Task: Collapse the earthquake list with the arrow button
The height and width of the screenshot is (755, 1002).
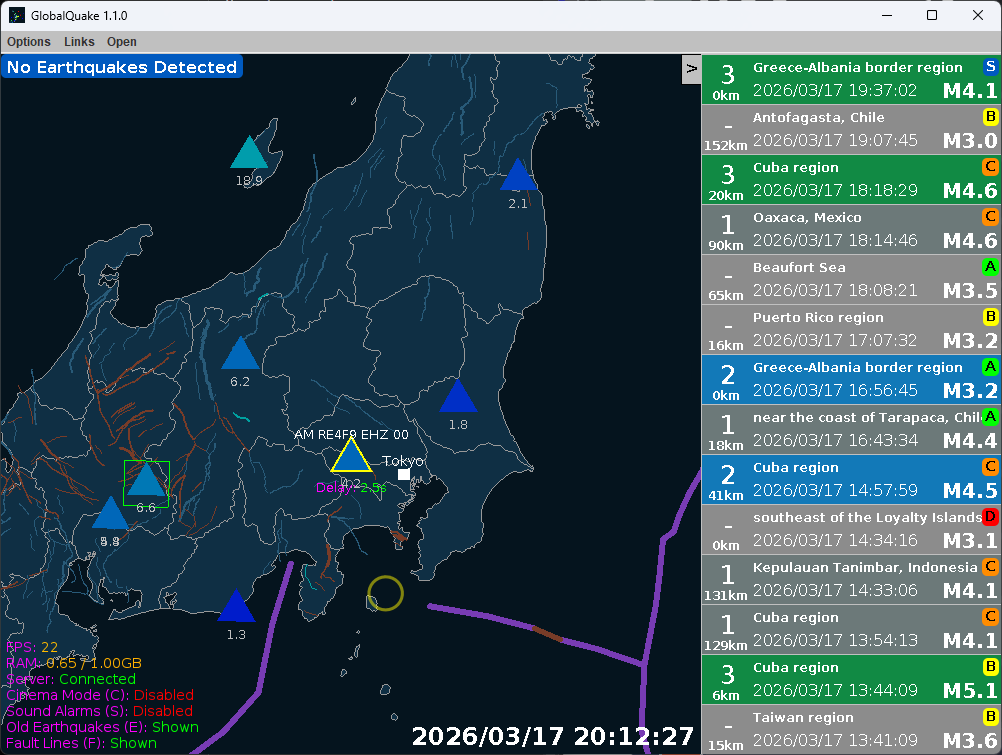Action: (691, 69)
